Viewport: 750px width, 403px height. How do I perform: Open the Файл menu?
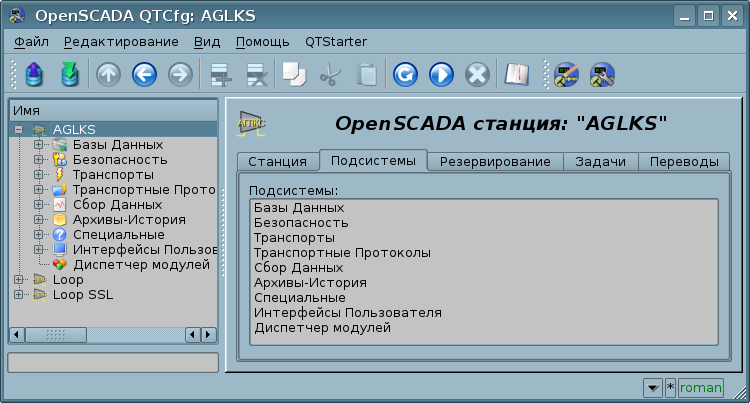click(32, 42)
